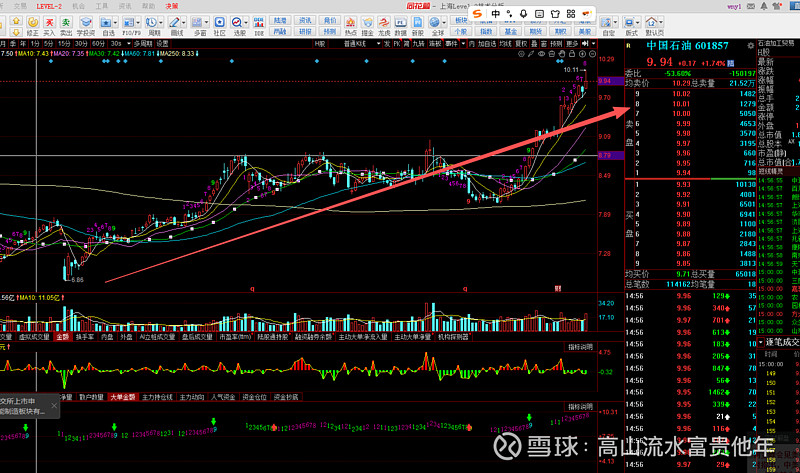The height and width of the screenshot is (473, 800).
Task: Click the 美股 US stocks button
Action: tap(585, 32)
